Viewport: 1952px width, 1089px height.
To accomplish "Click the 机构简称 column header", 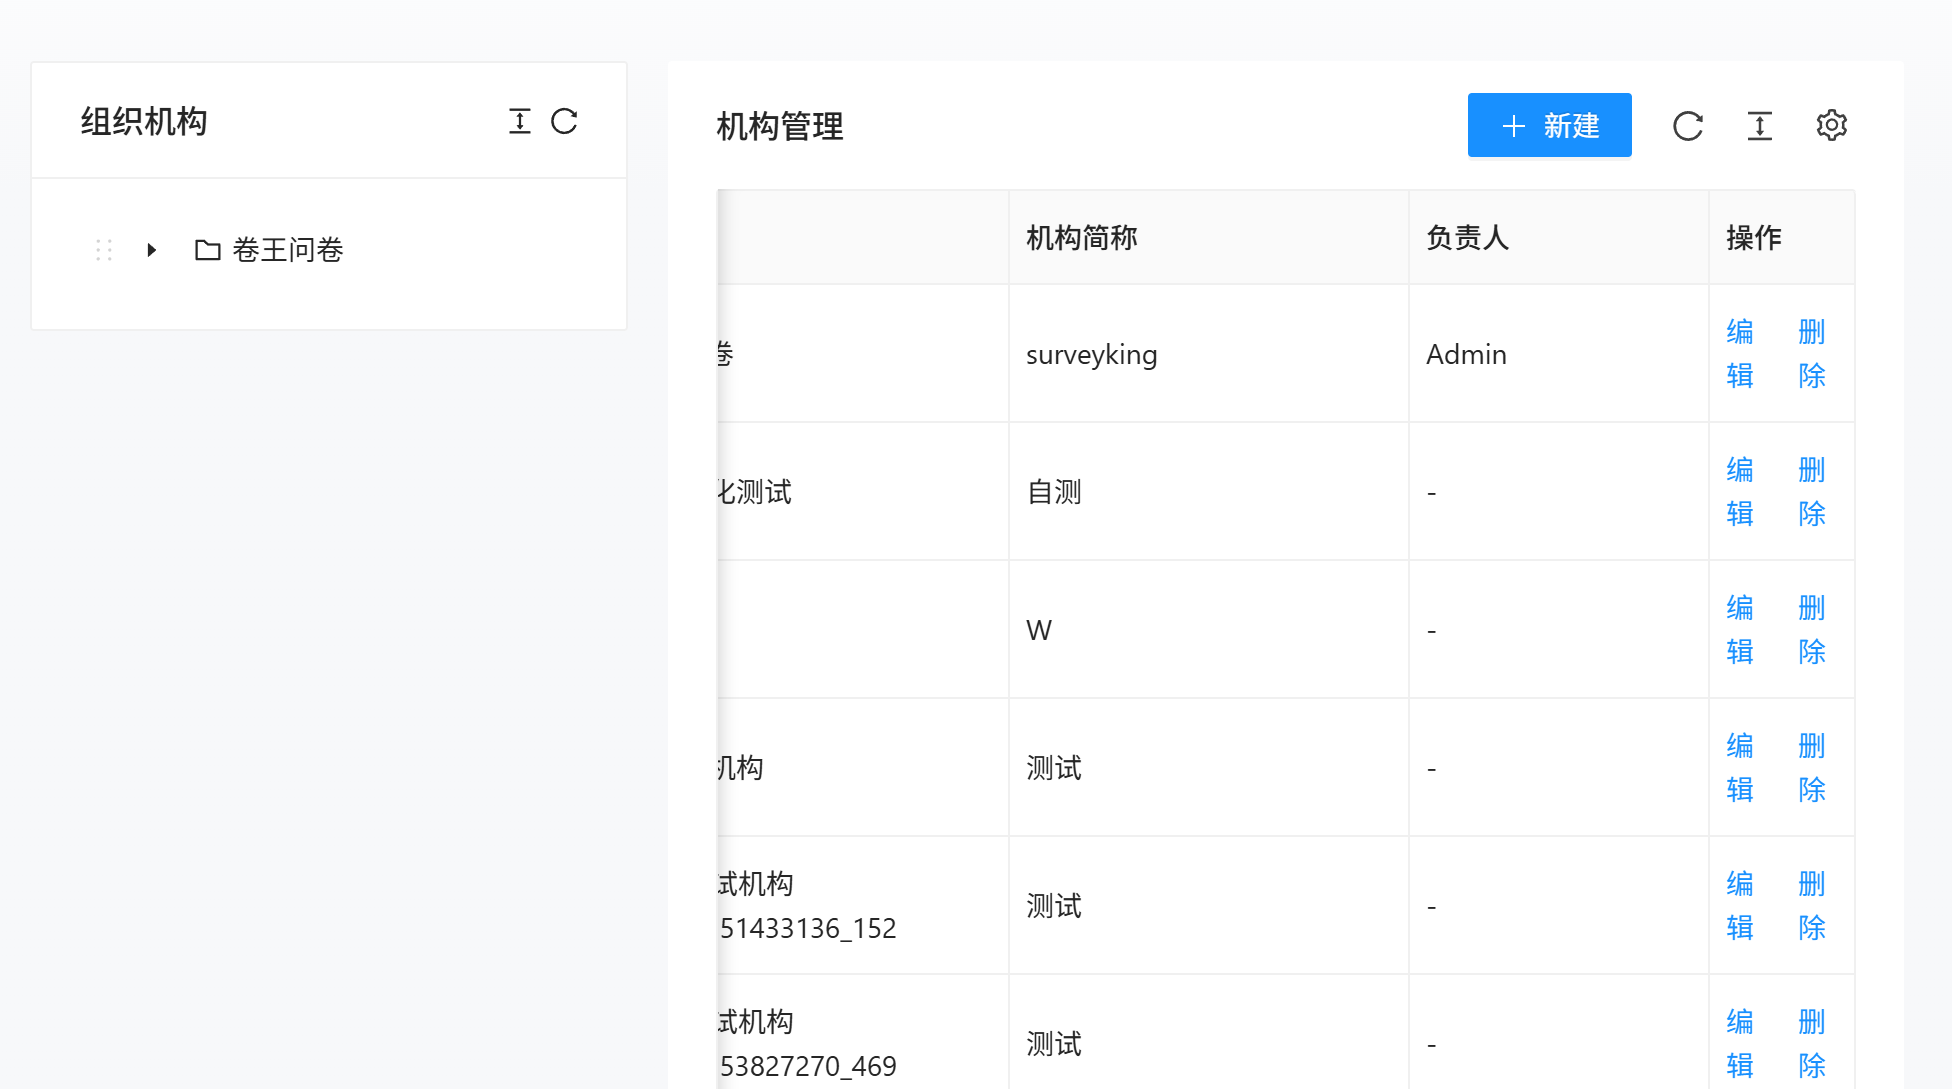I will (1082, 238).
